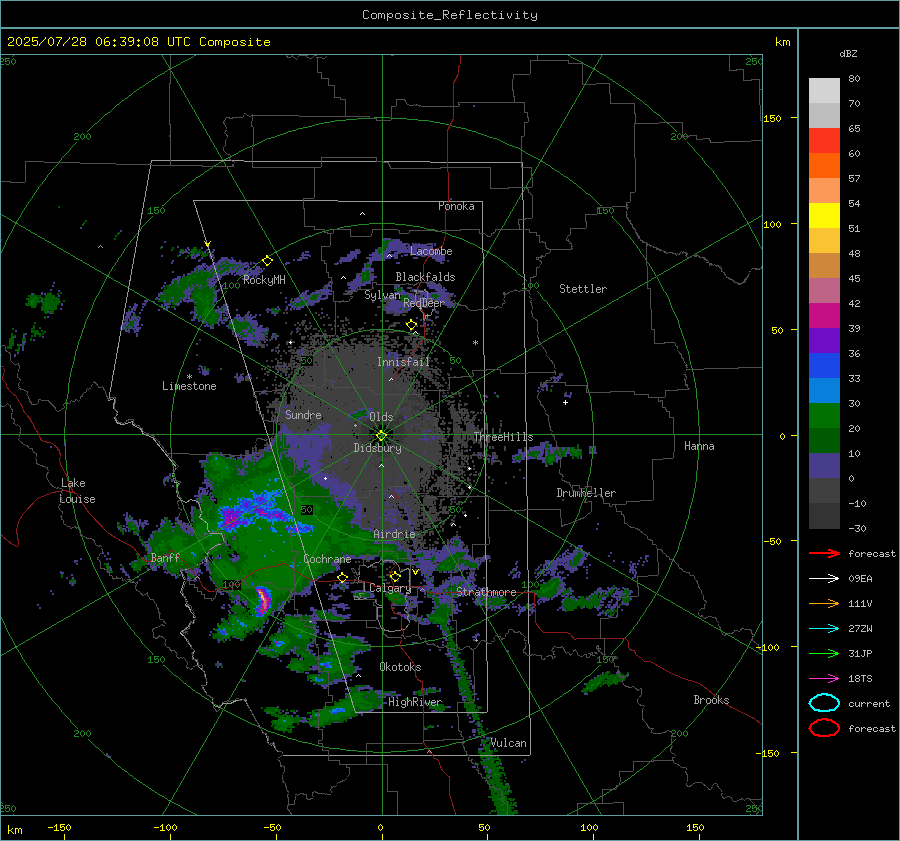Click the Ponoka city label

[x=456, y=206]
